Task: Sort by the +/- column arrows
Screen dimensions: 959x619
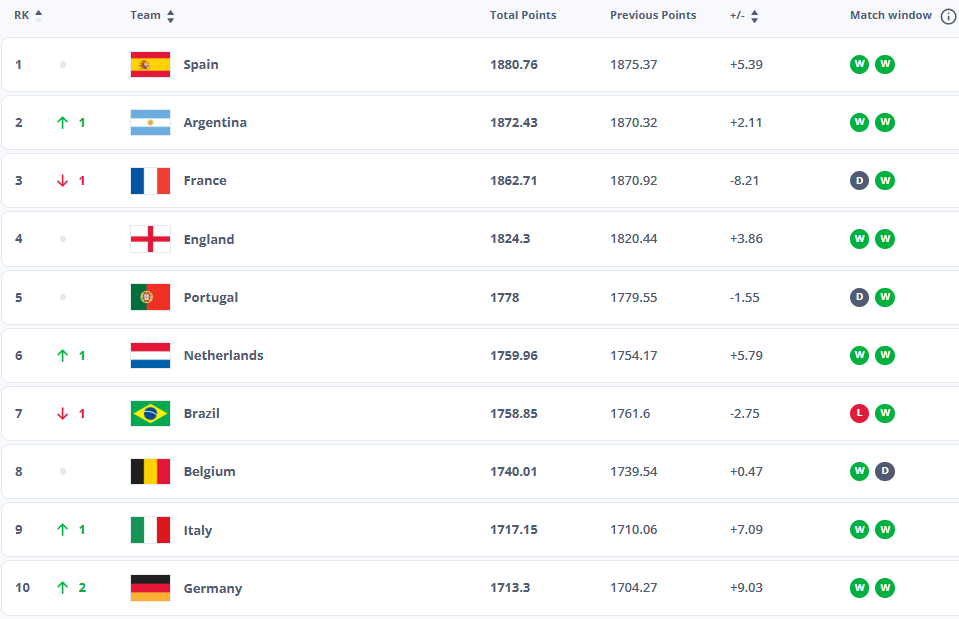Action: click(754, 16)
